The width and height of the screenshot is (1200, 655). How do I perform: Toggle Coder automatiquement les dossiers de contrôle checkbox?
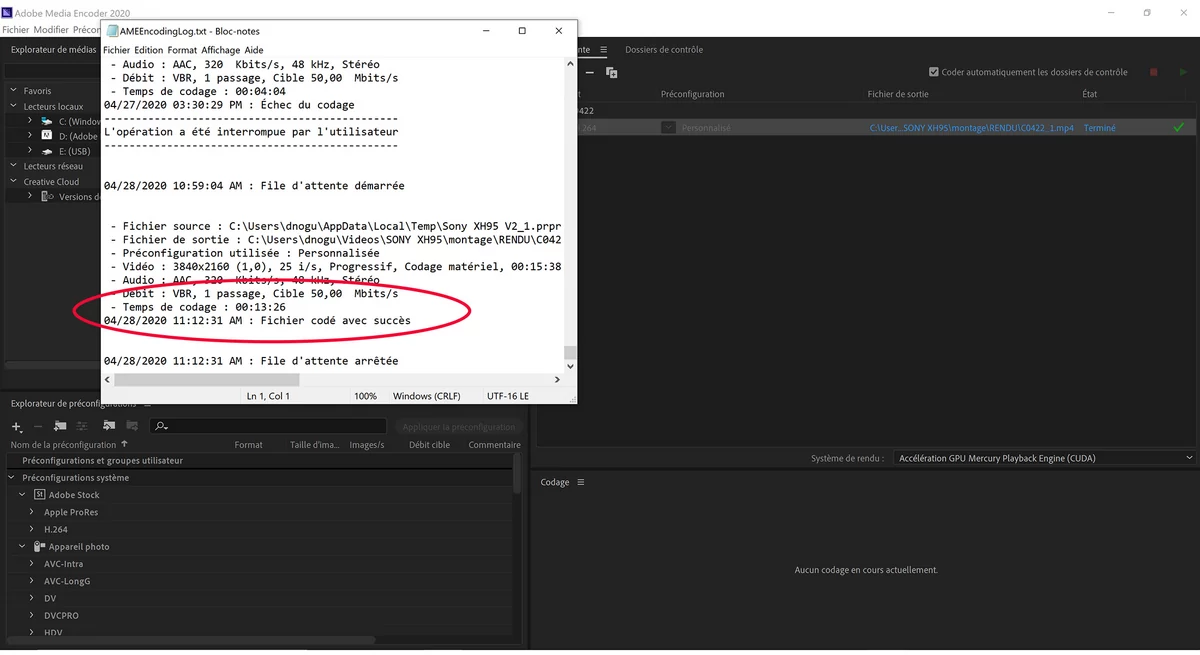click(933, 72)
